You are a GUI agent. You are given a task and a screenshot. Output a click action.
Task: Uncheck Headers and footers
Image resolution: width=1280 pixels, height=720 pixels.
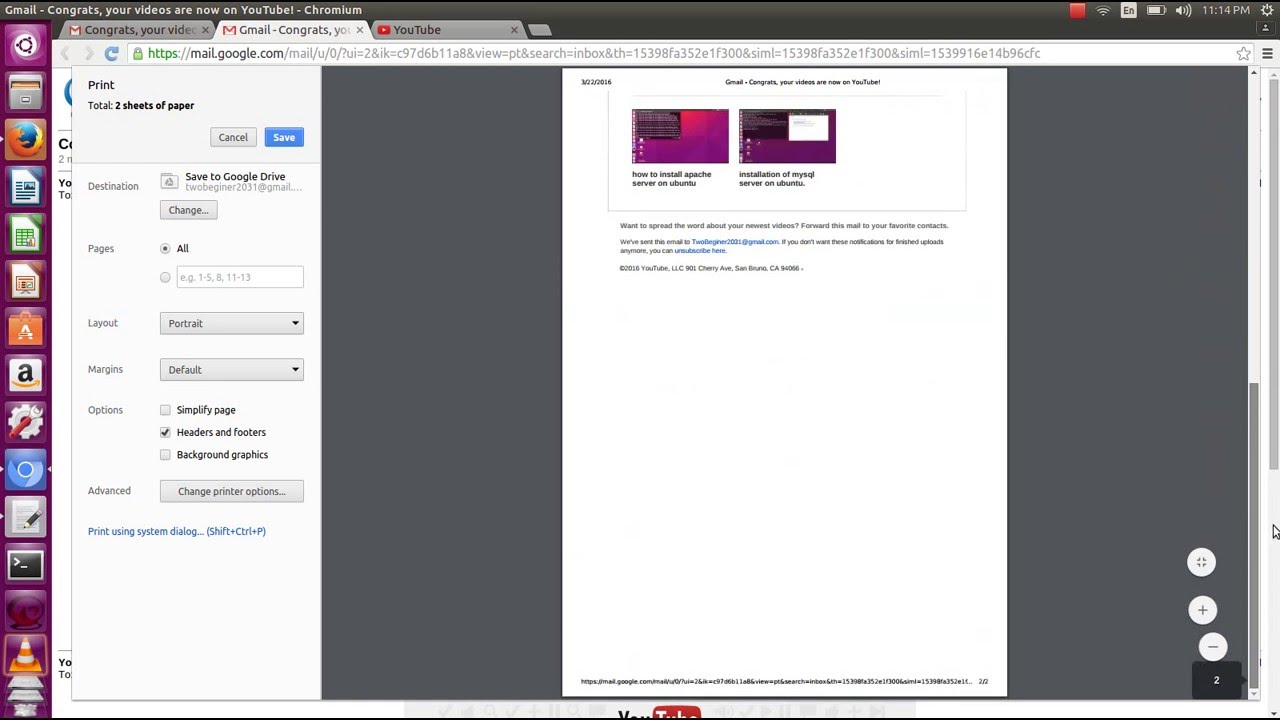165,432
